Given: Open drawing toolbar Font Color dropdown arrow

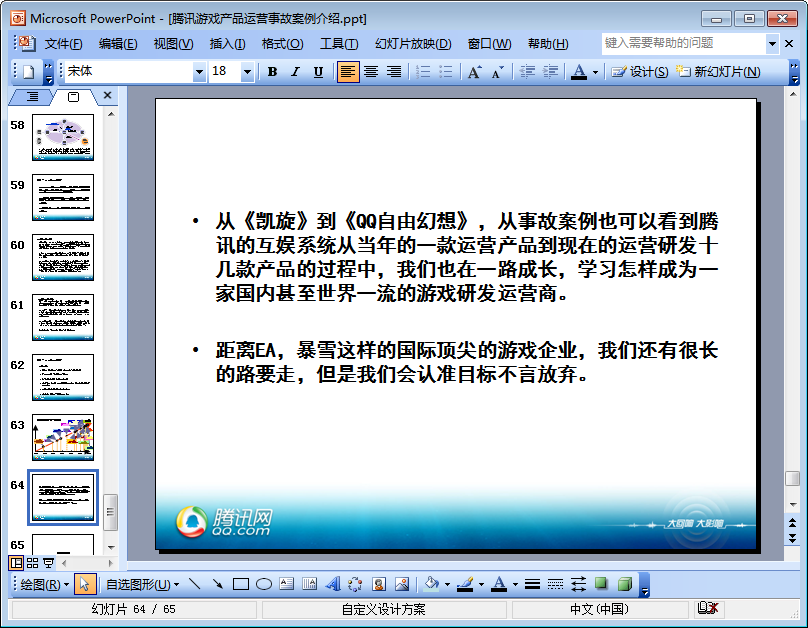Looking at the screenshot, I should (515, 585).
